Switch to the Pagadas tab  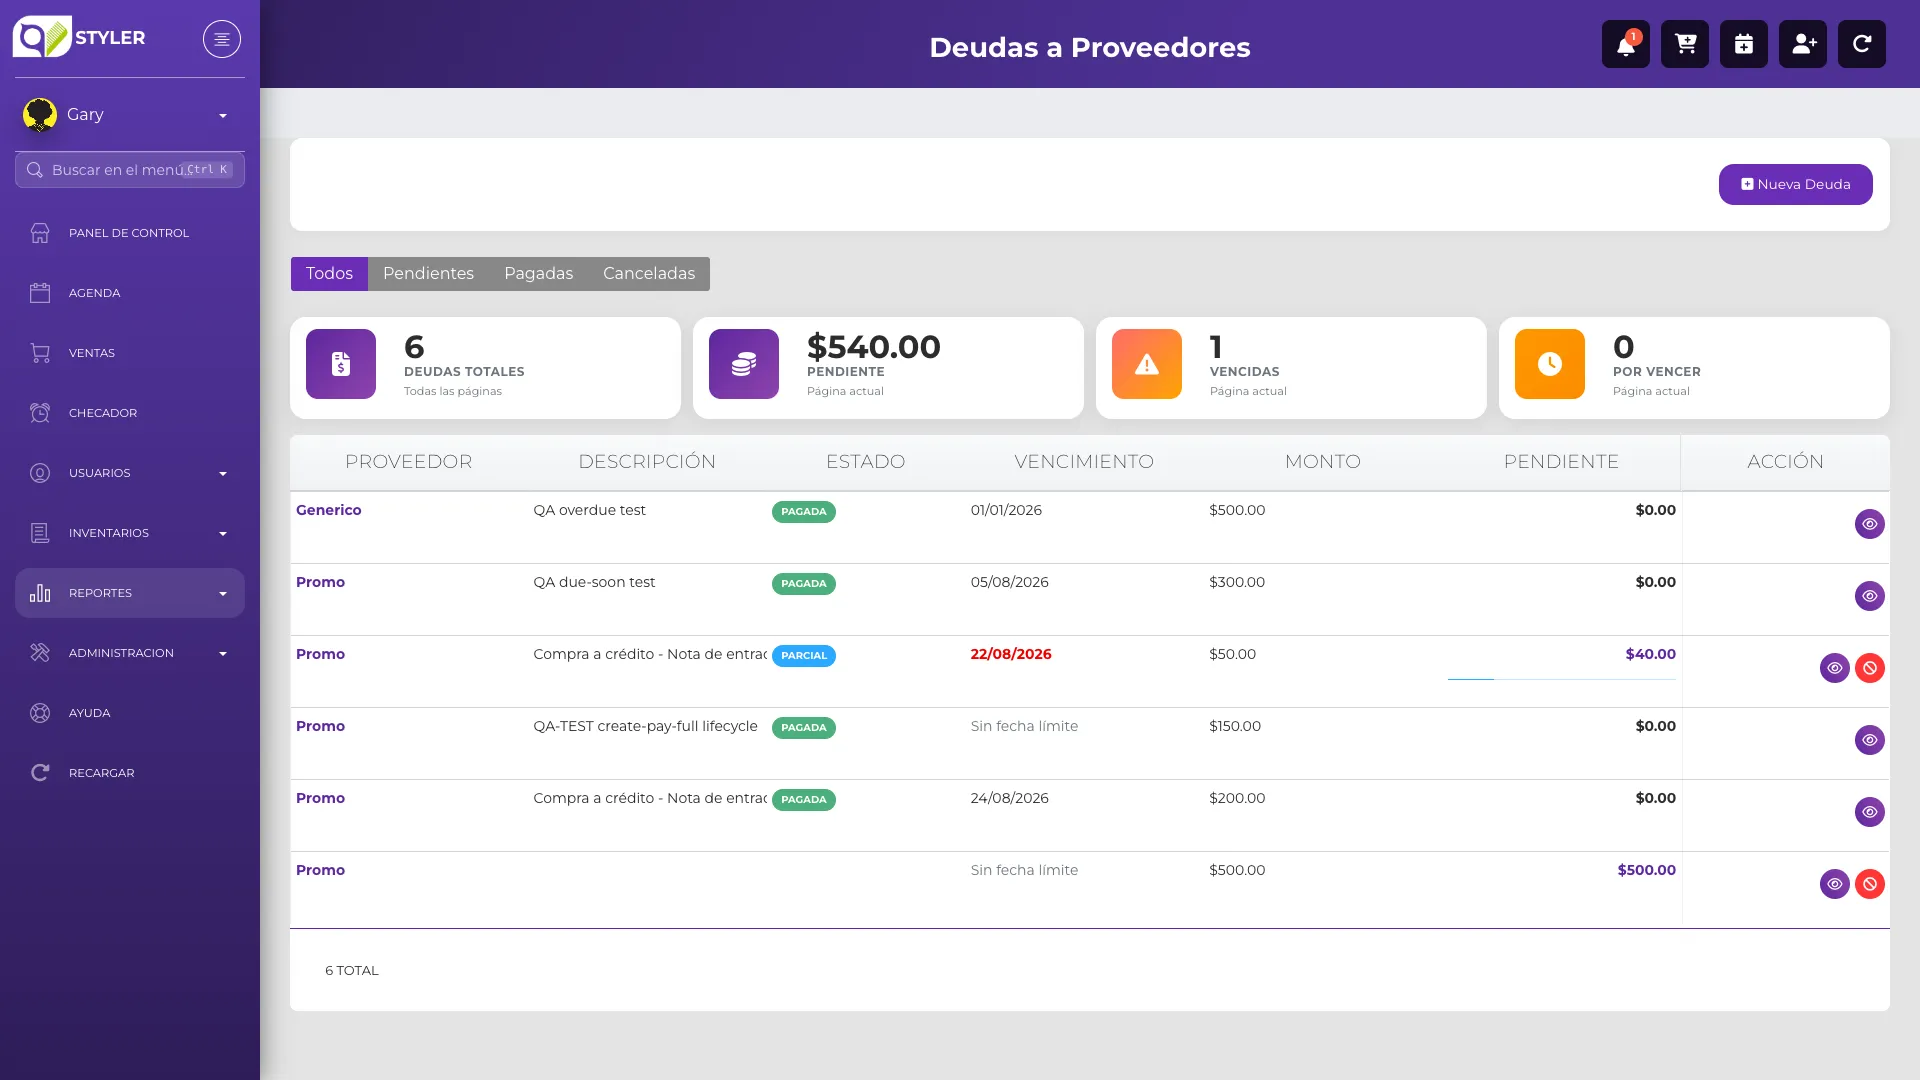538,274
